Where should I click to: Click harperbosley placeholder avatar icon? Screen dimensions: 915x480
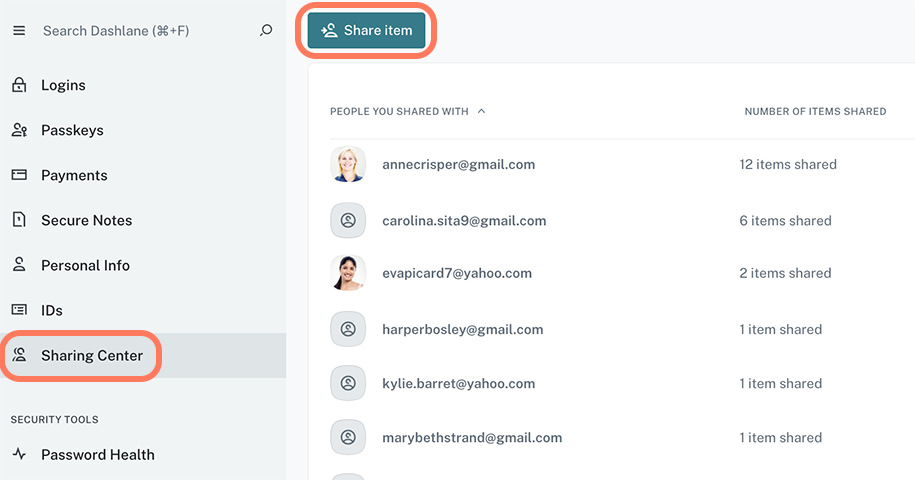click(x=348, y=330)
